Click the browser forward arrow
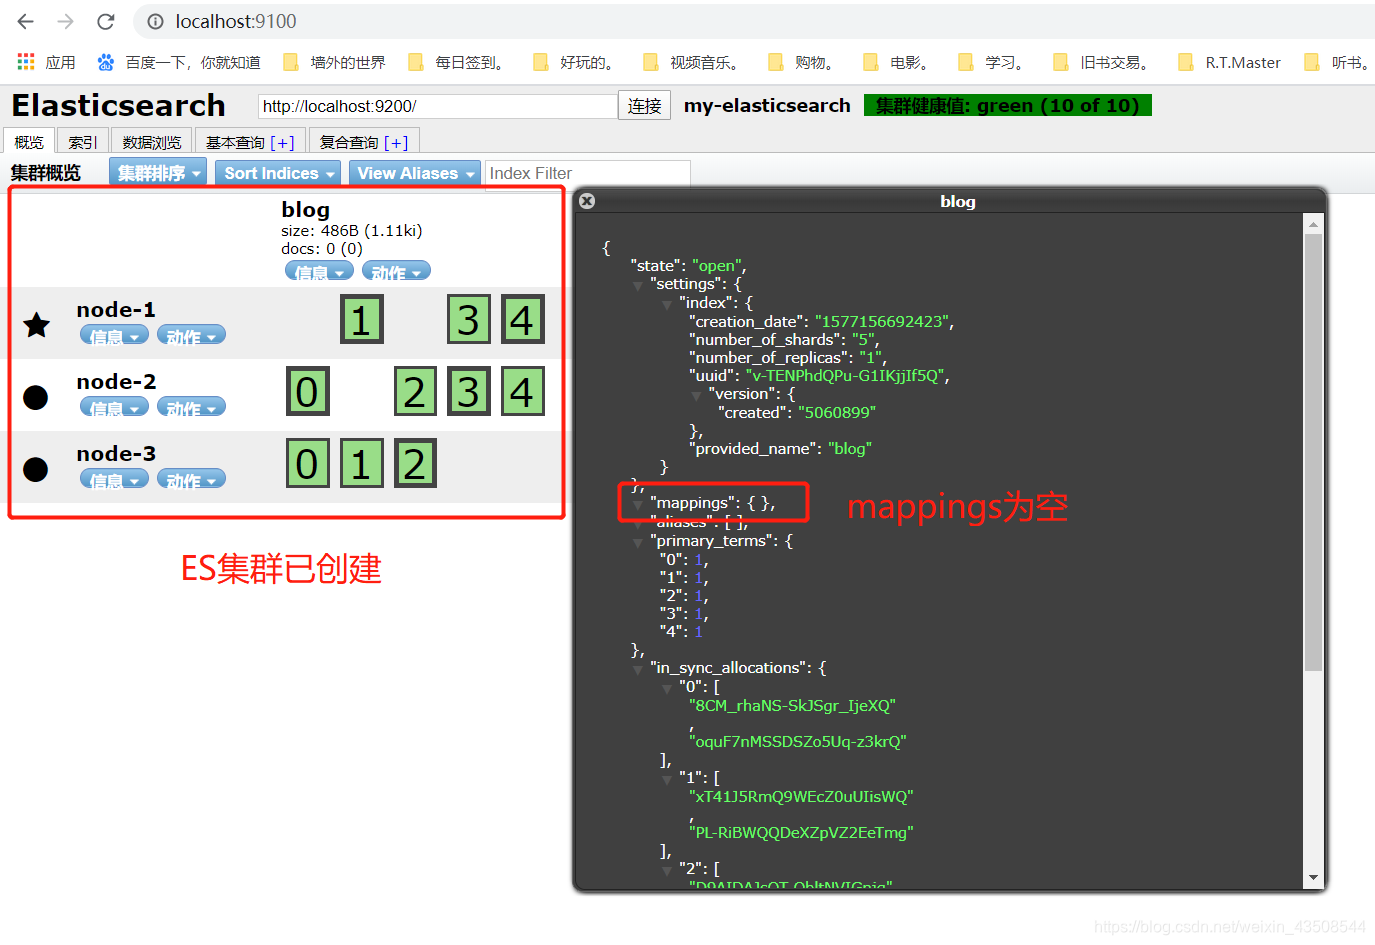The width and height of the screenshot is (1375, 945). [66, 21]
